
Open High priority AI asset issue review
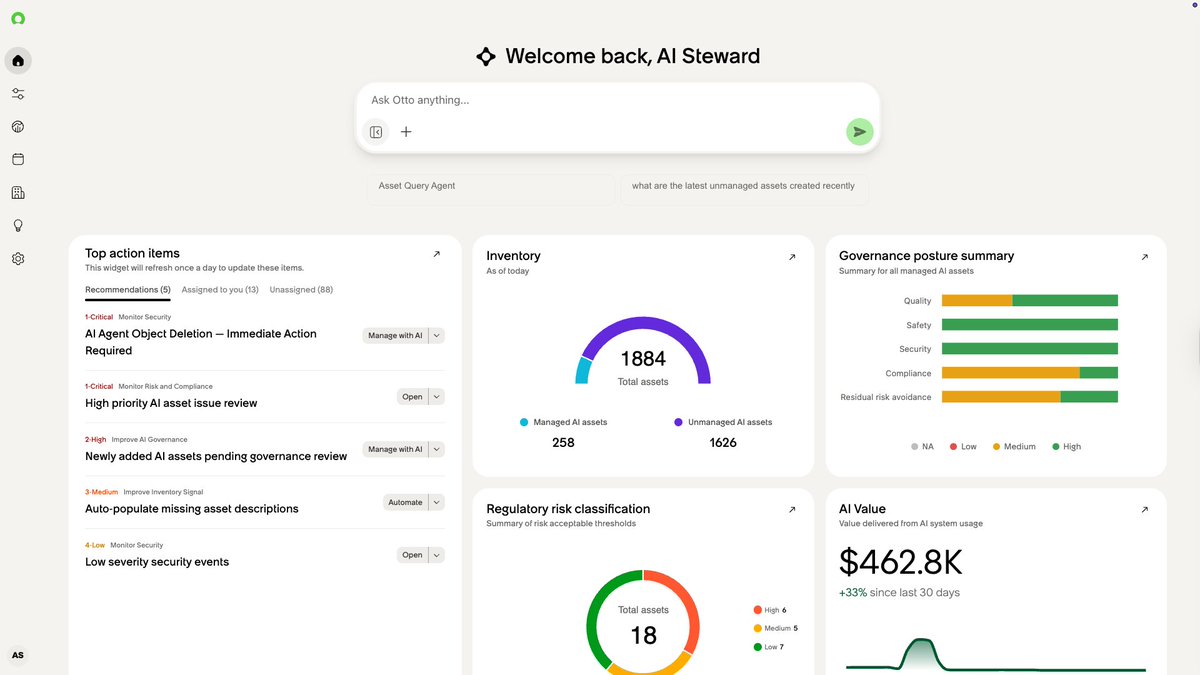171,403
